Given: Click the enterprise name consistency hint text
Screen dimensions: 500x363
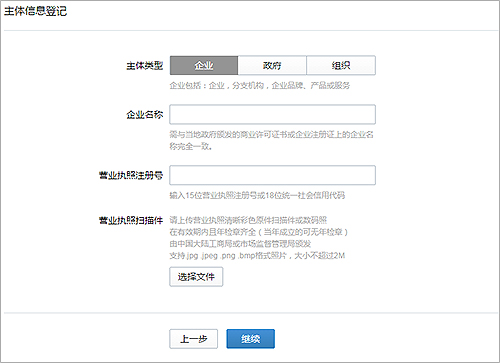Looking at the screenshot, I should pos(271,140).
